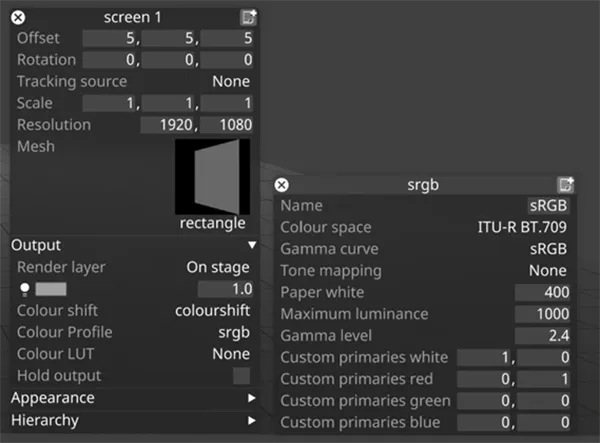Click the Hold output label
This screenshot has height=443, width=600.
point(59,376)
